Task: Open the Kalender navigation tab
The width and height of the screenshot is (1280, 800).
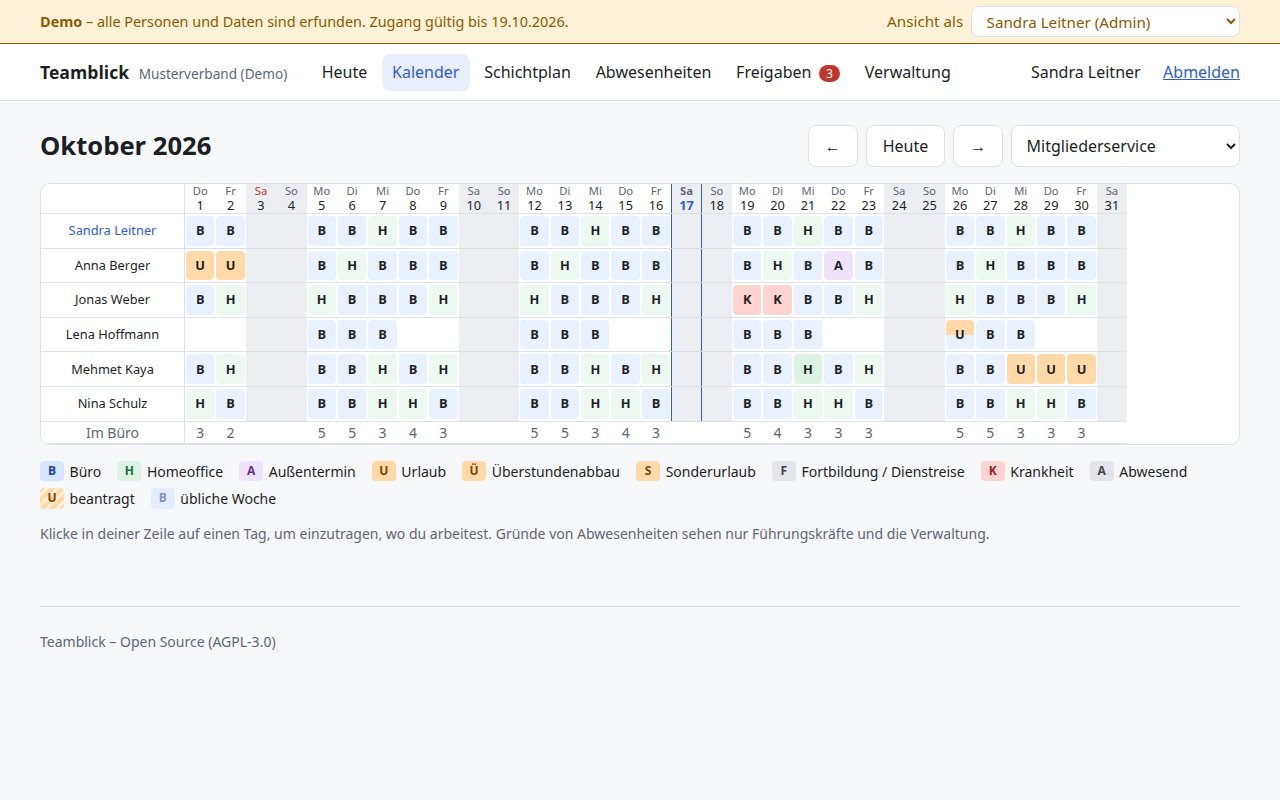Action: [x=426, y=72]
